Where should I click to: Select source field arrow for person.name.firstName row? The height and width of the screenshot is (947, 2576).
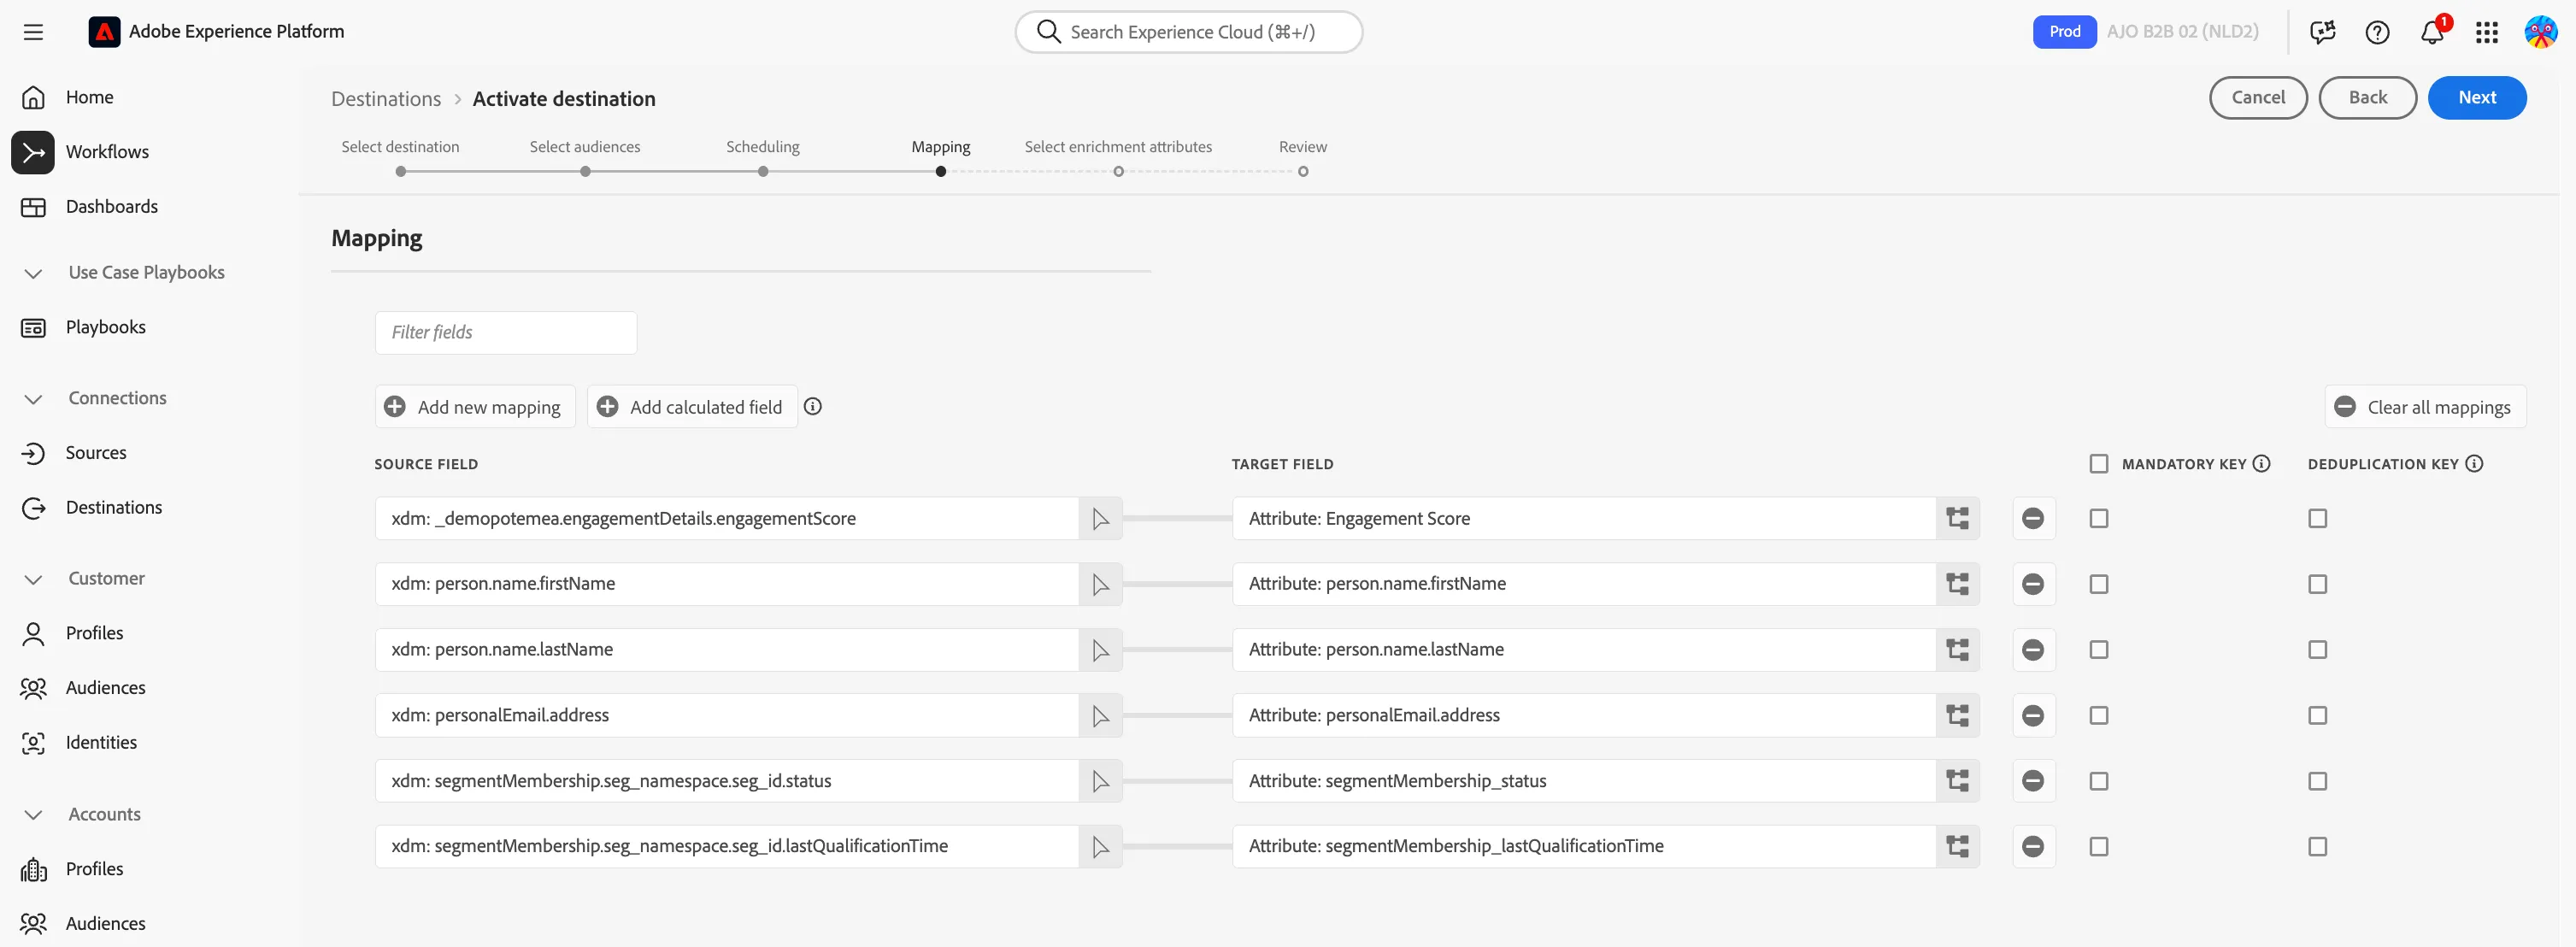pos(1100,584)
